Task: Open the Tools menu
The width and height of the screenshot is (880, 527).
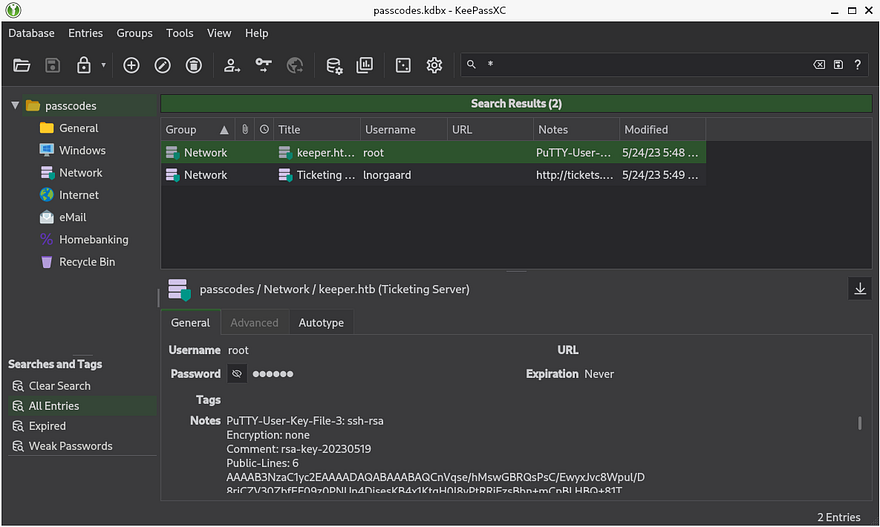Action: 180,33
